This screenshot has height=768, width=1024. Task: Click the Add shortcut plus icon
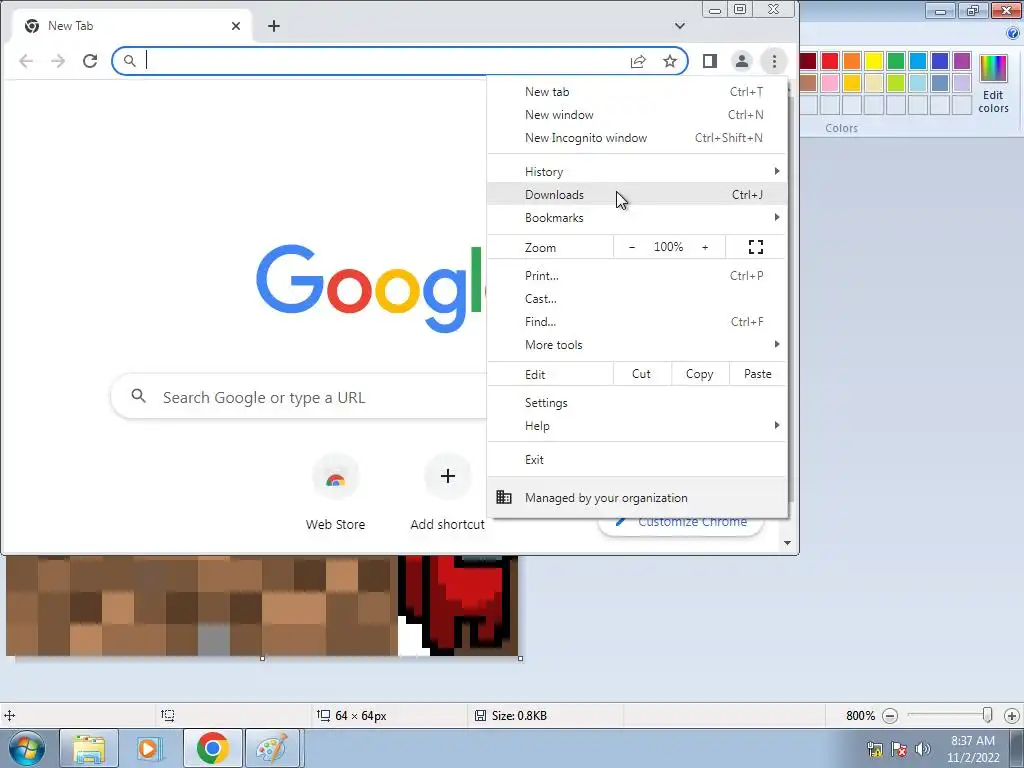pyautogui.click(x=447, y=476)
